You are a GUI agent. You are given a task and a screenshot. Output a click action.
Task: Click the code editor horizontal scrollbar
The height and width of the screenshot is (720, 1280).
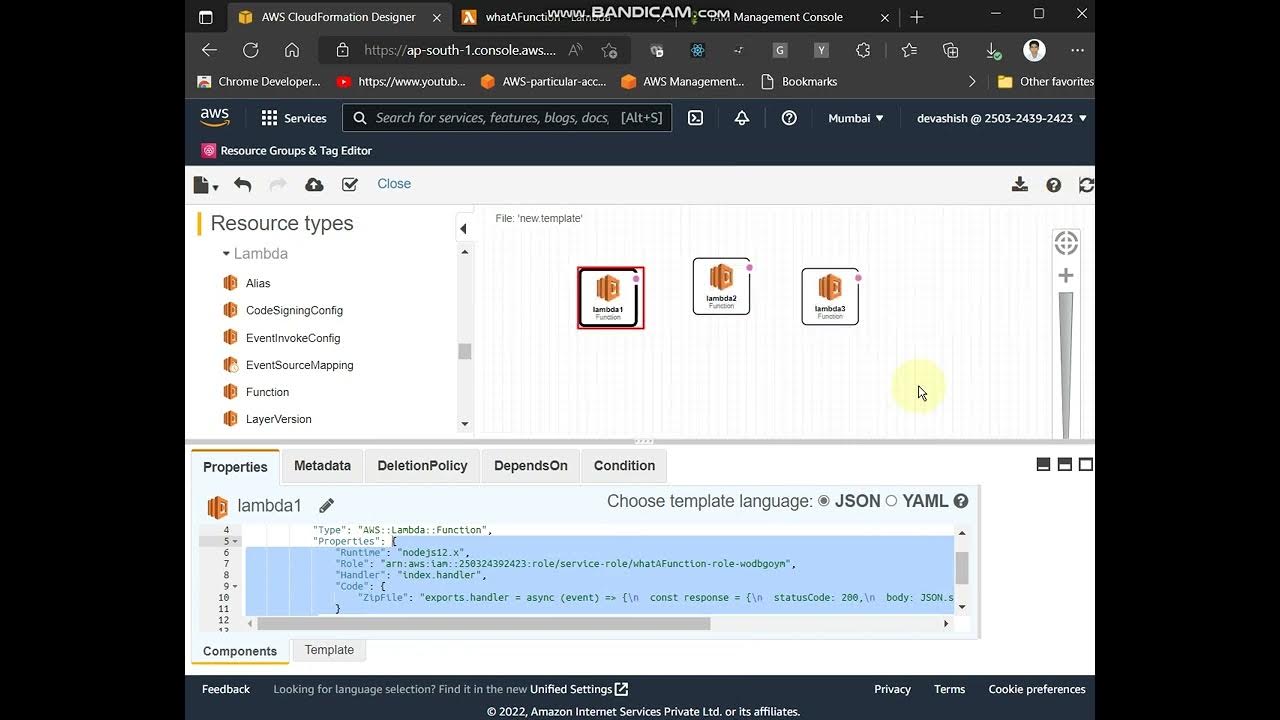(484, 624)
